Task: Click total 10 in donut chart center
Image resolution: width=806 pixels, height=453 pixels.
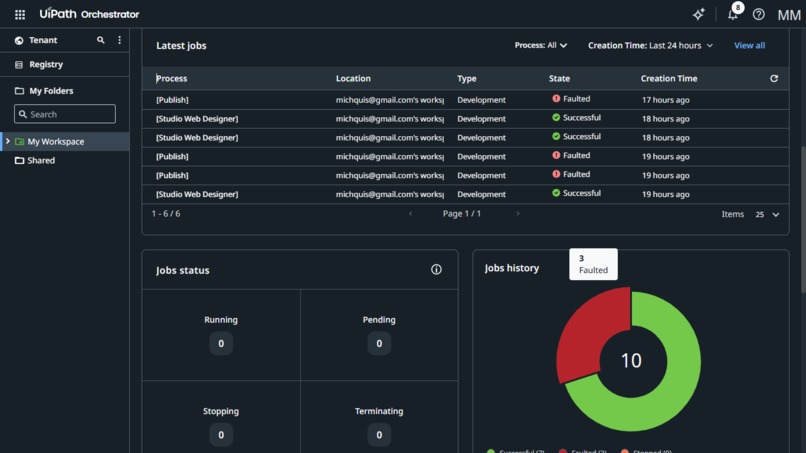Action: coord(631,360)
